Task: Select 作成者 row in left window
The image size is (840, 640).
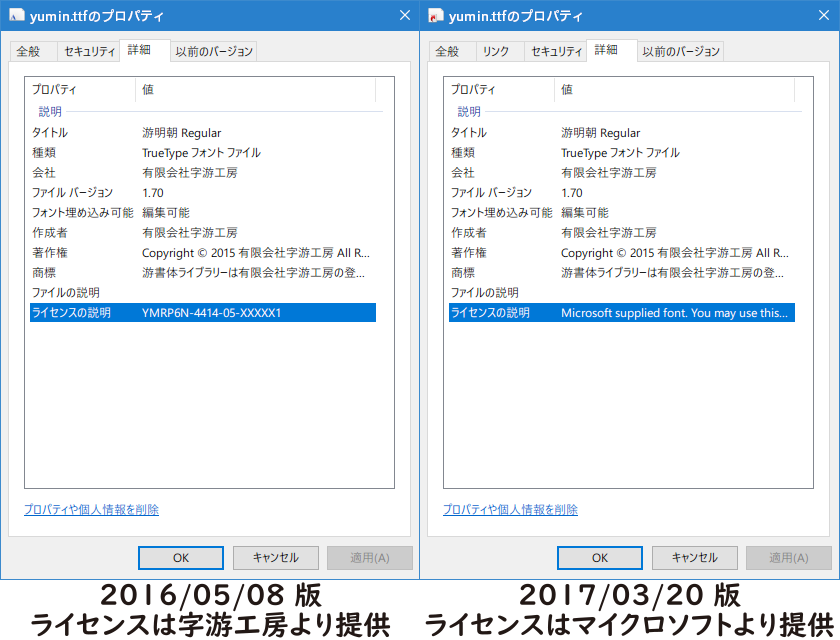Action: tap(203, 232)
